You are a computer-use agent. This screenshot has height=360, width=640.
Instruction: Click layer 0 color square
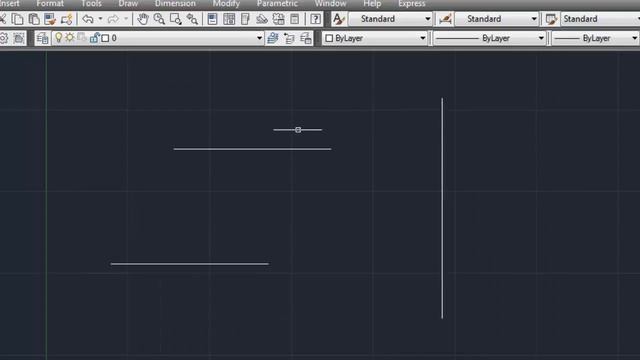[x=105, y=38]
